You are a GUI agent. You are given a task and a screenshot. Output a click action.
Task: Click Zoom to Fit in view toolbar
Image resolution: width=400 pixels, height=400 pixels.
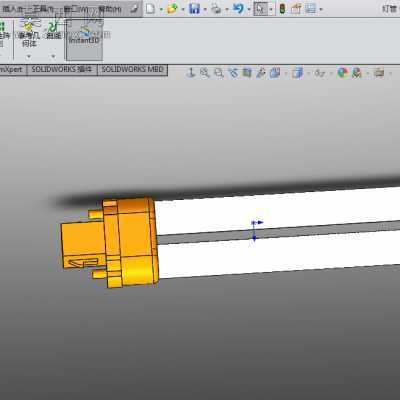[205, 73]
